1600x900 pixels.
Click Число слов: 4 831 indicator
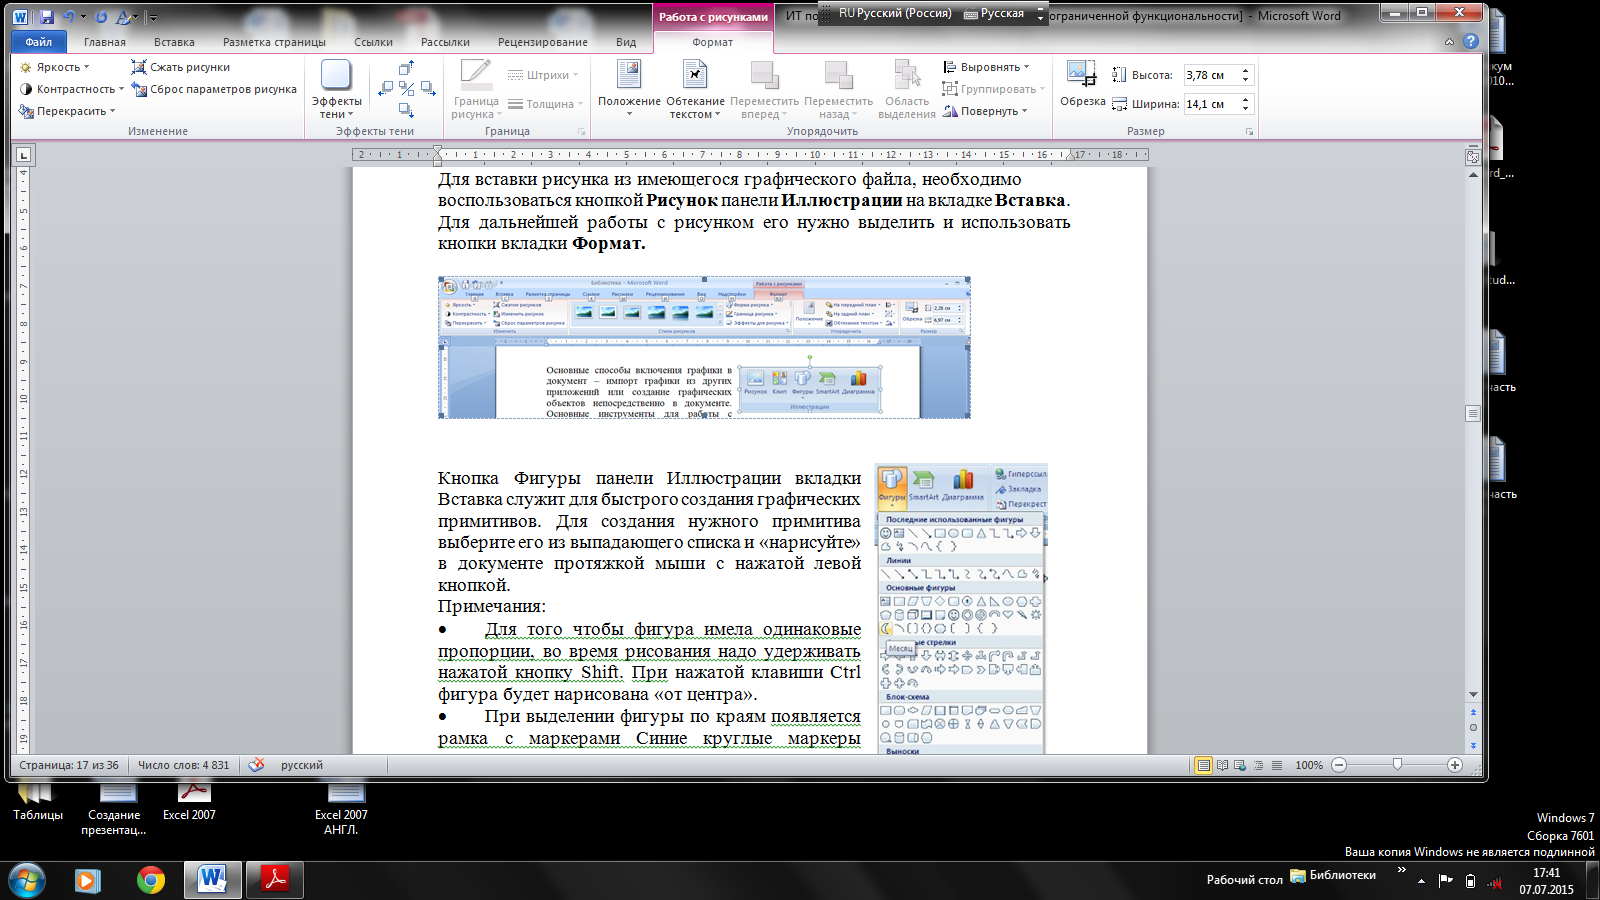click(183, 765)
